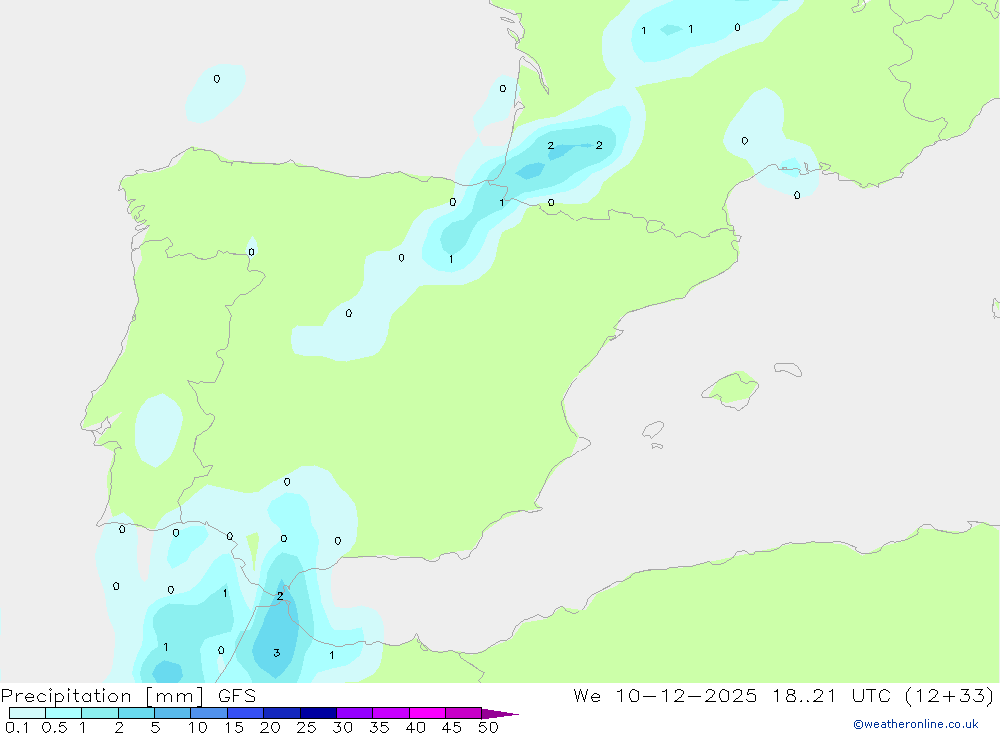The image size is (1000, 733).
Task: Click the 0.1–0.5 mm legend color swatch
Action: point(27,713)
